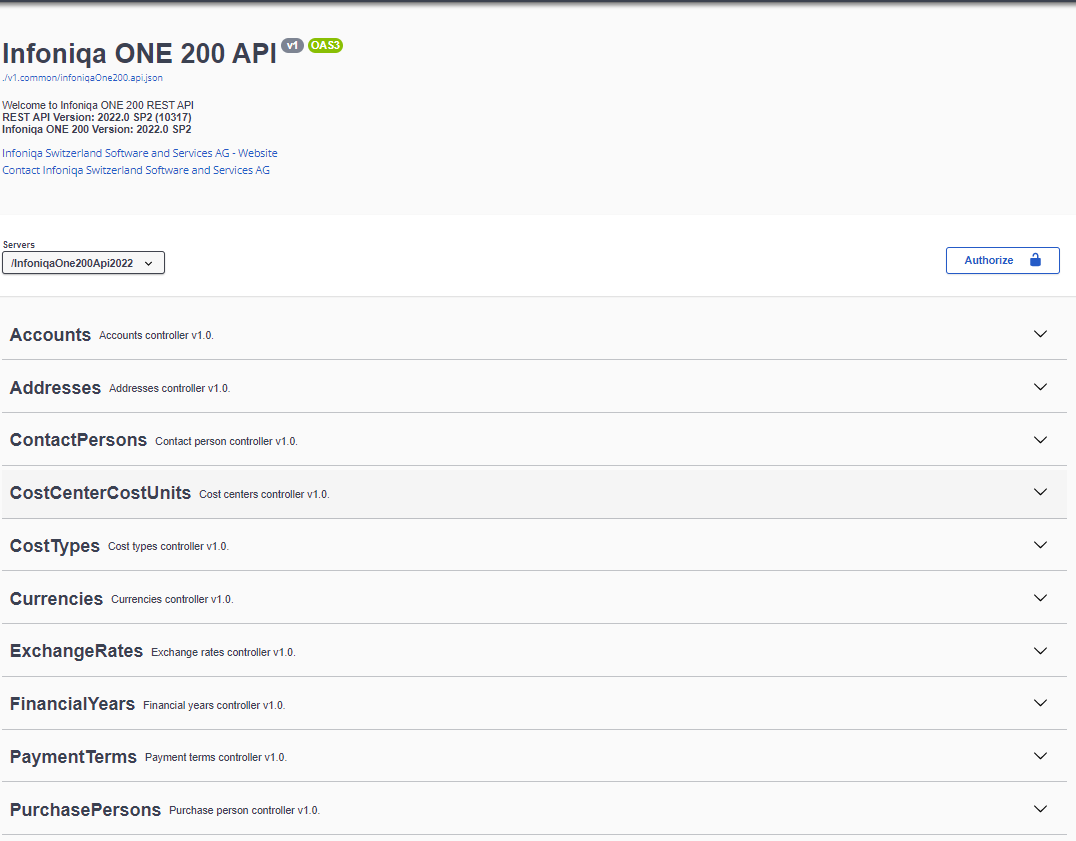
Task: Click the CostTypes heading
Action: (55, 546)
